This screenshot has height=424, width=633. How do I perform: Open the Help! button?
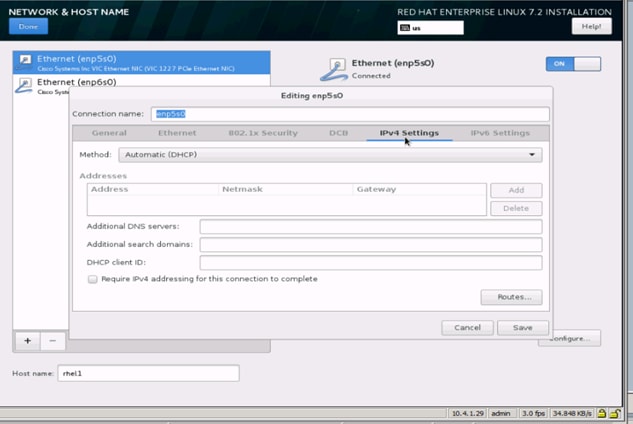pyautogui.click(x=591, y=27)
